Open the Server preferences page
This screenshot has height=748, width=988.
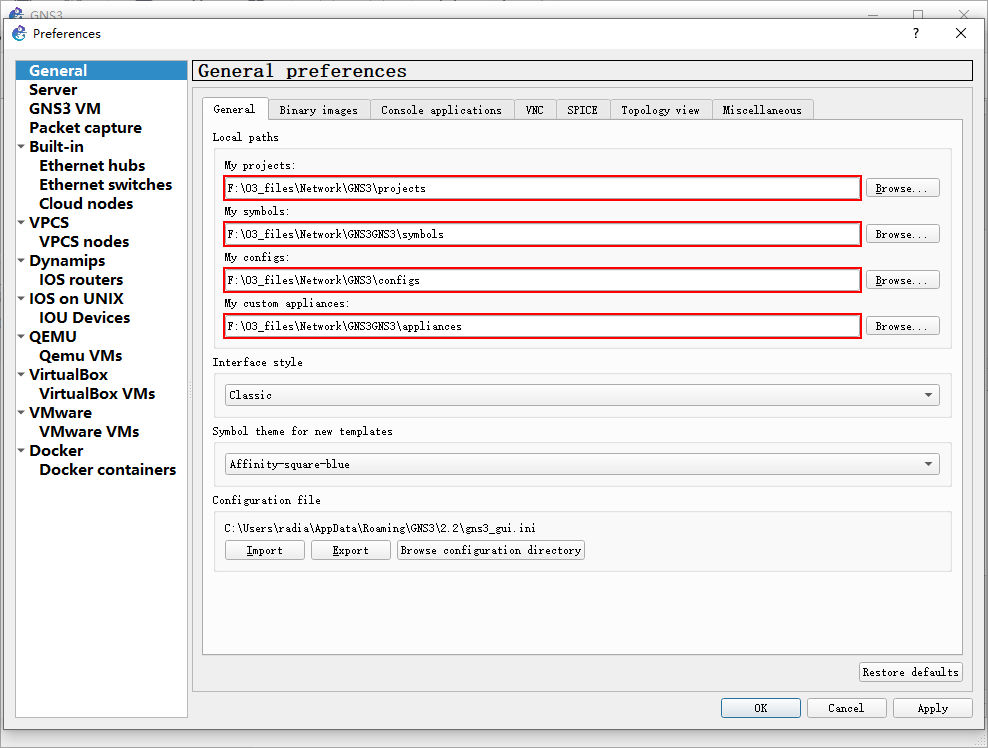53,89
